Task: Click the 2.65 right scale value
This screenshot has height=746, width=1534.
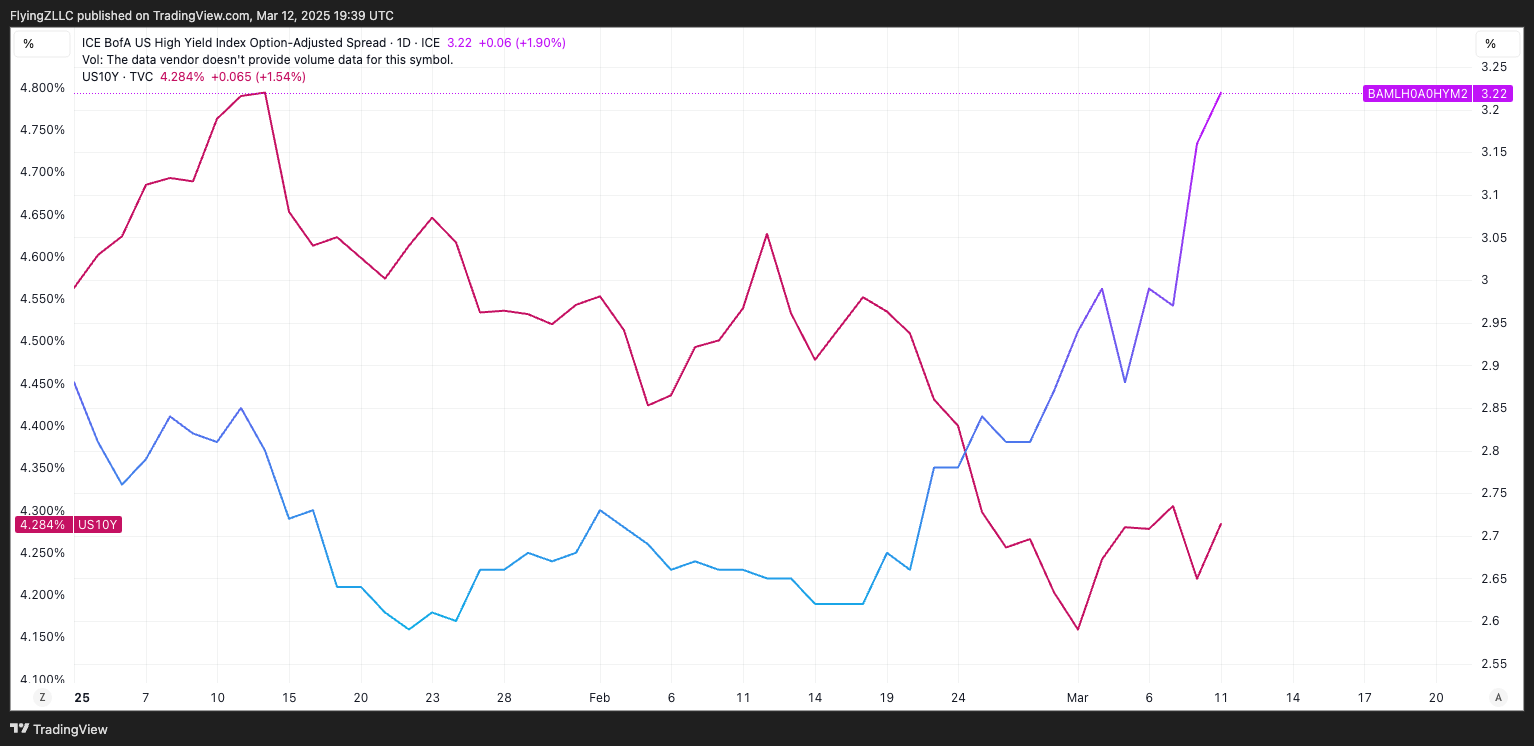Action: click(x=1493, y=578)
